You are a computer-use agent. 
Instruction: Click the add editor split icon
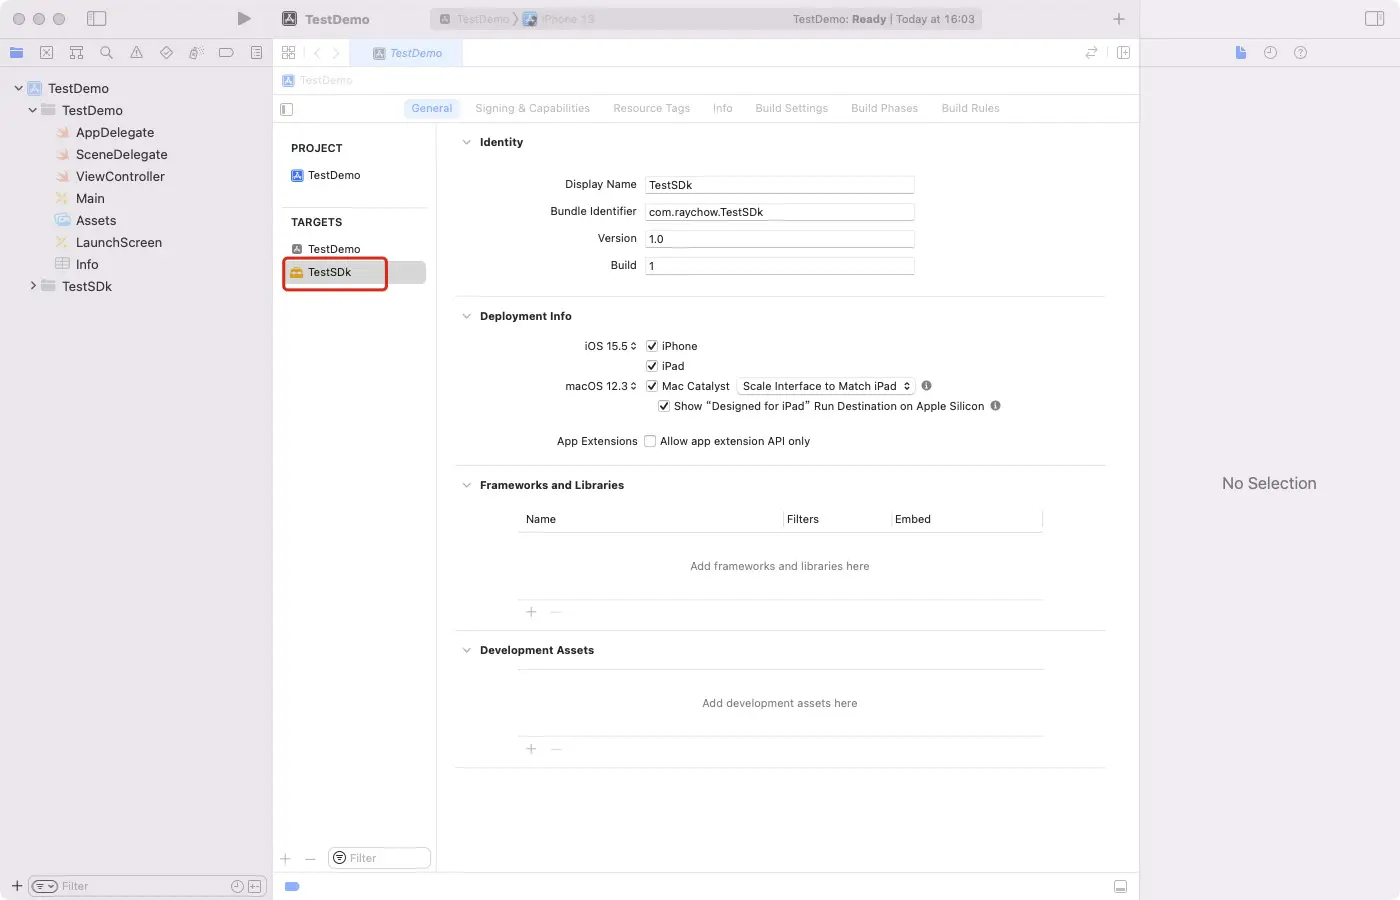(1123, 53)
